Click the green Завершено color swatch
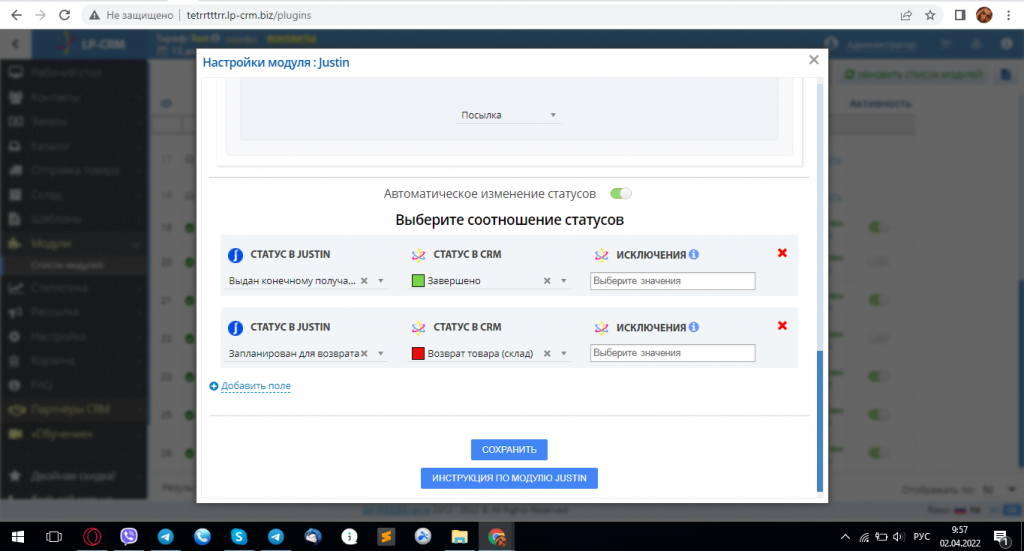The image size is (1024, 551). click(x=418, y=281)
